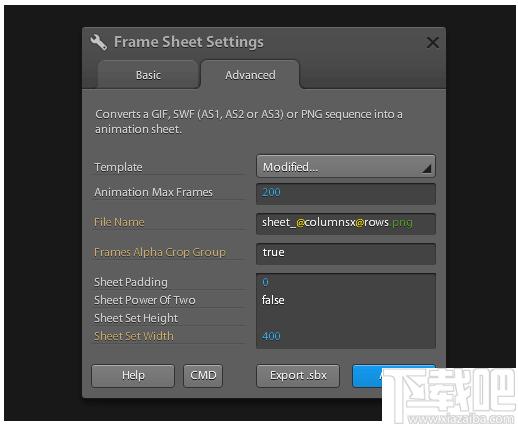Click the blue apply button
The height and width of the screenshot is (424, 518).
[367, 375]
